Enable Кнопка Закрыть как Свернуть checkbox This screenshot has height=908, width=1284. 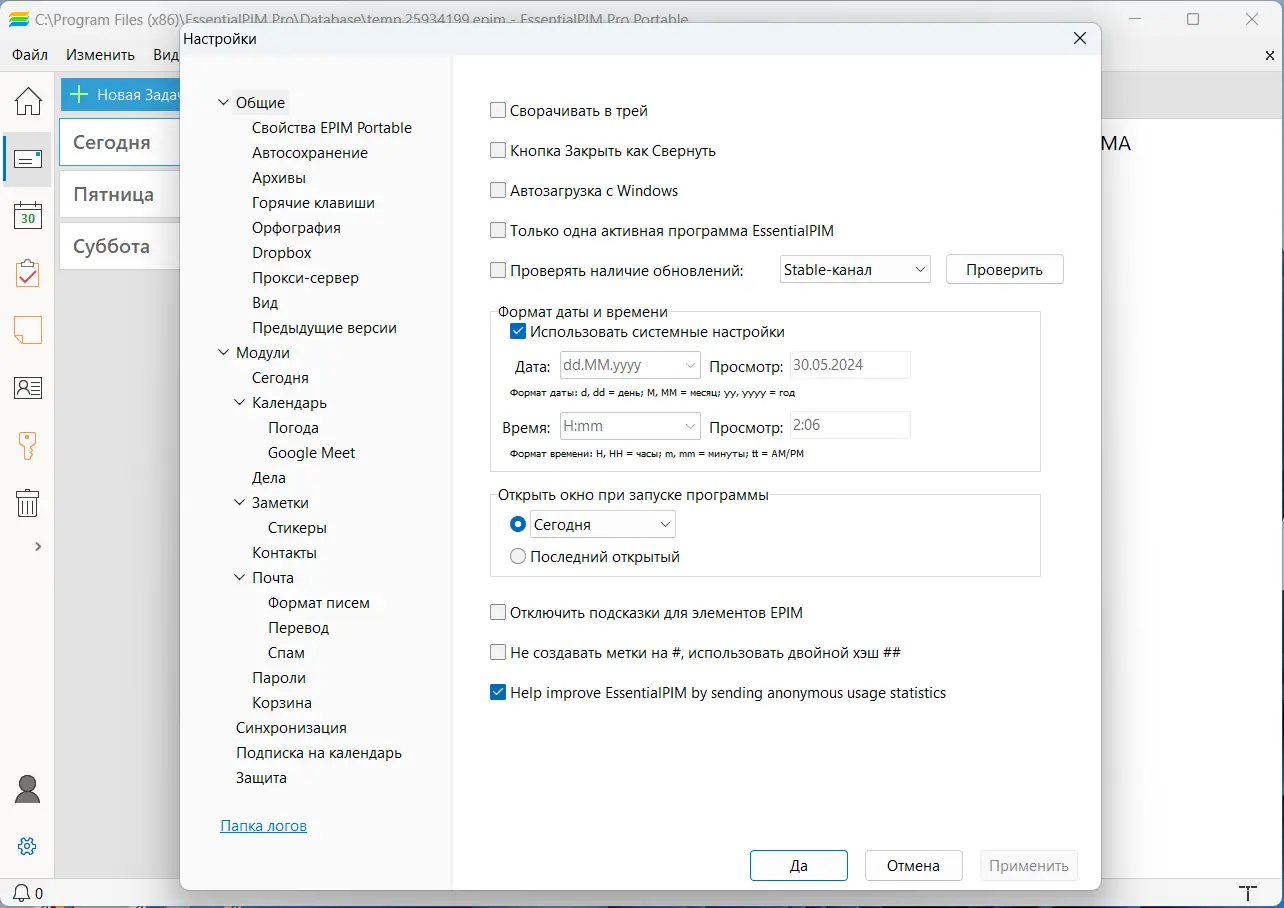(x=498, y=151)
